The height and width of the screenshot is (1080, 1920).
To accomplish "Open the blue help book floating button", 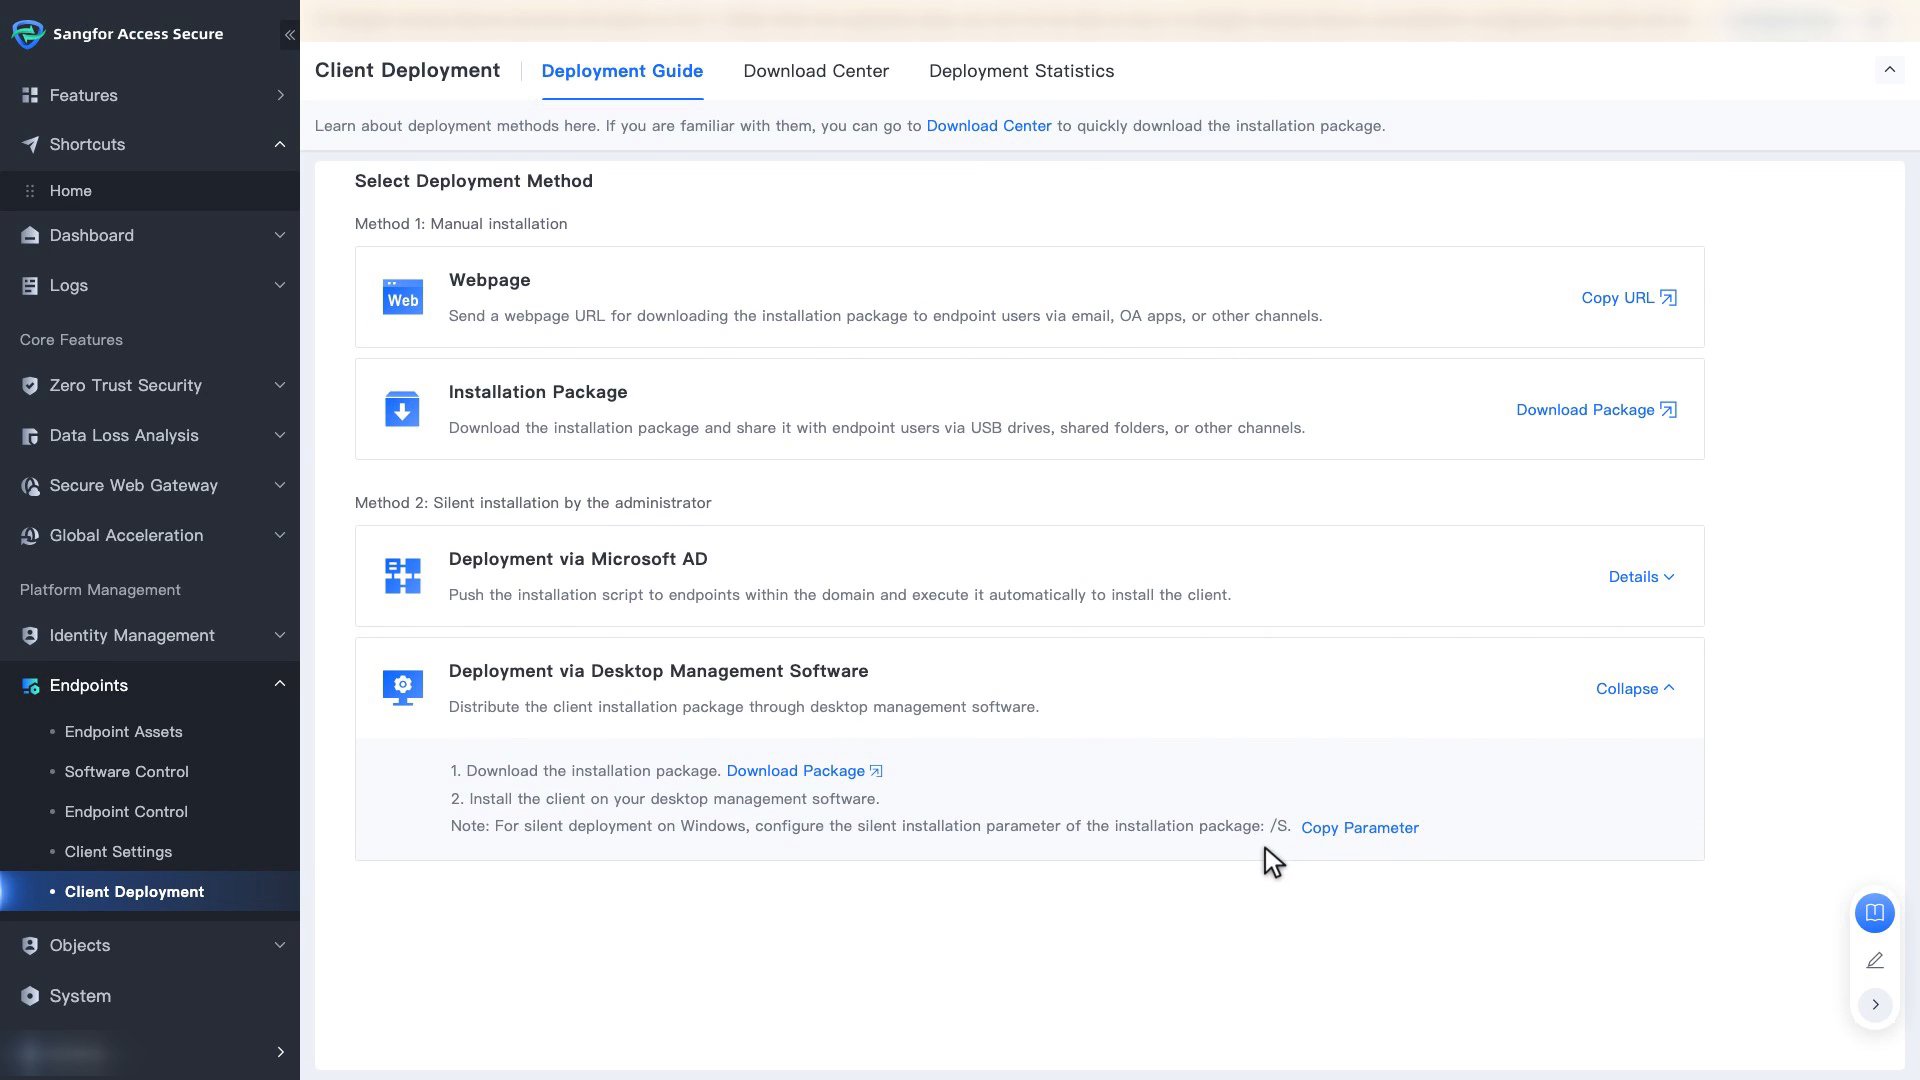I will 1875,913.
